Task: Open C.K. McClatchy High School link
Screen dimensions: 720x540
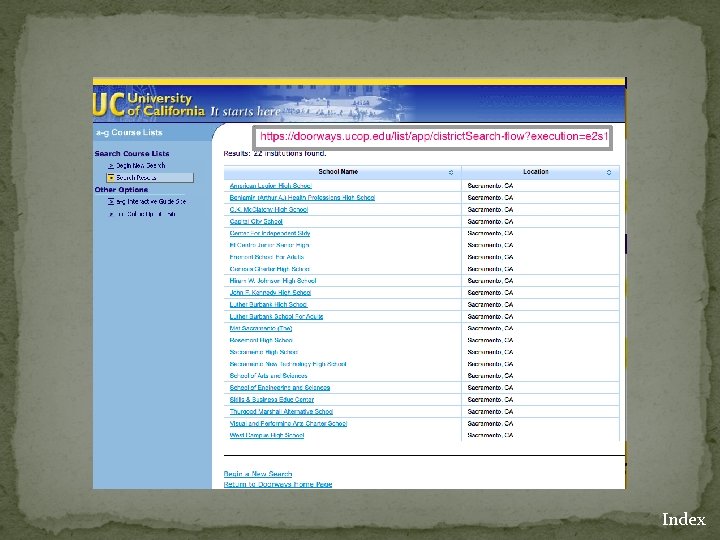Action: [269, 209]
